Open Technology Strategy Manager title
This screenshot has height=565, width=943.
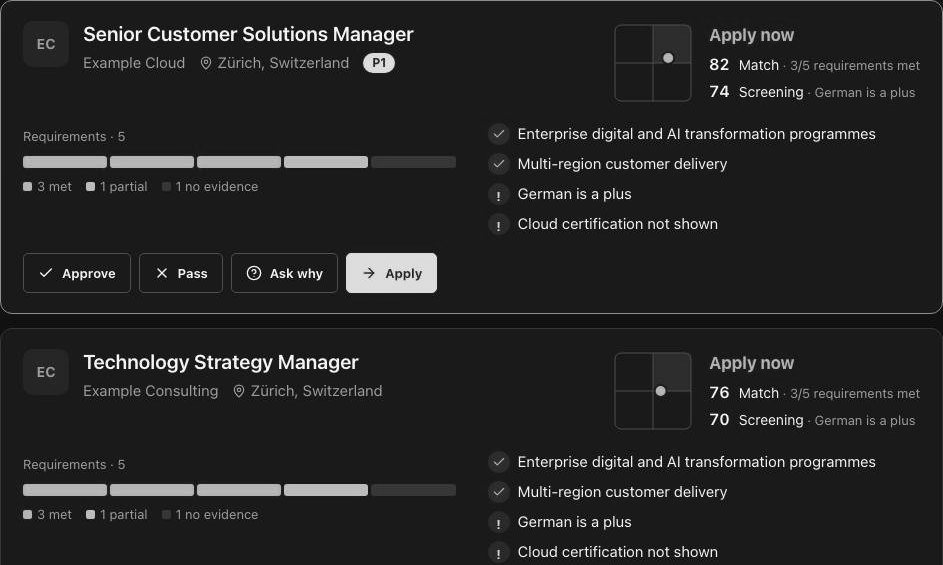(221, 362)
